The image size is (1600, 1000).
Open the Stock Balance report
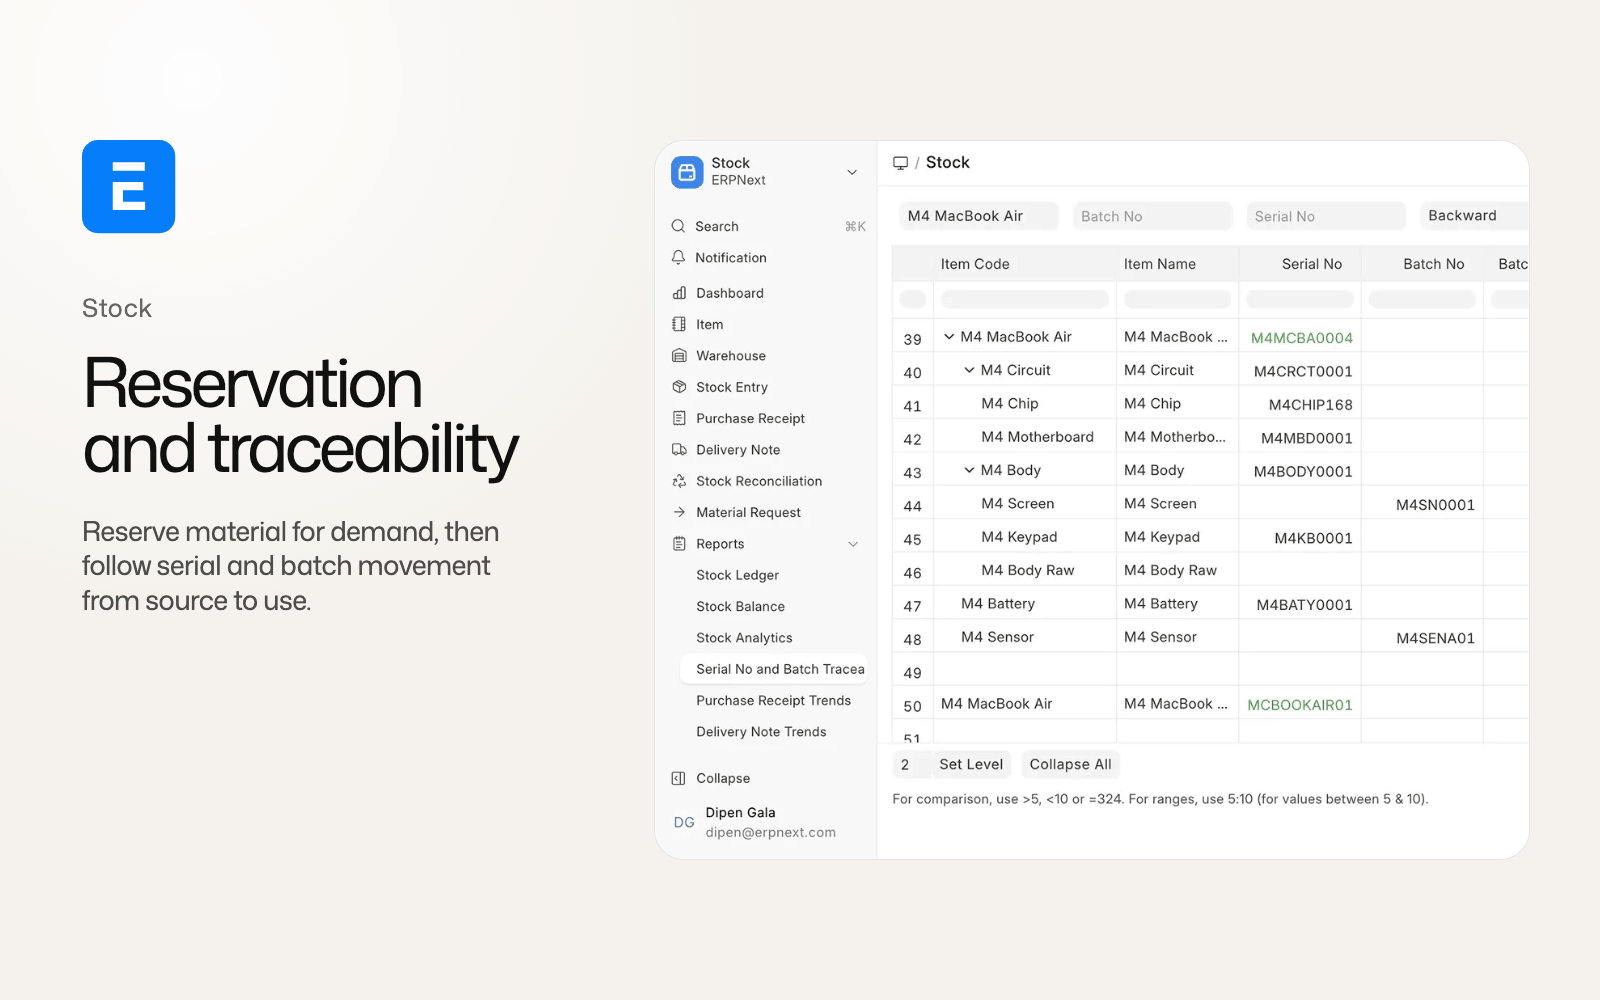(x=740, y=607)
